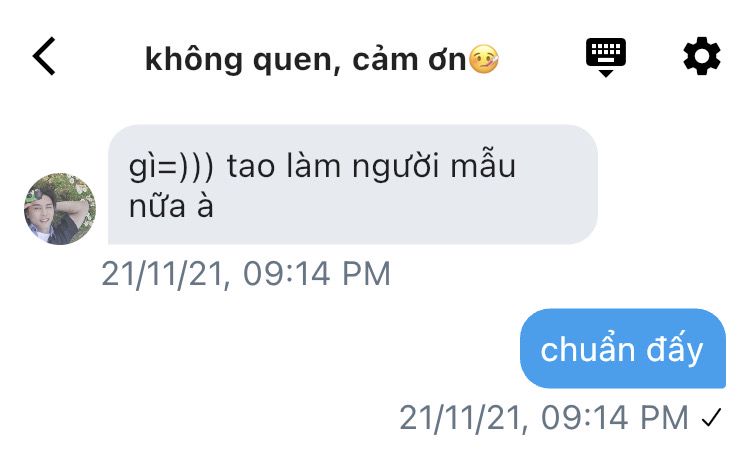Open chat settings via the gear icon

tap(701, 56)
